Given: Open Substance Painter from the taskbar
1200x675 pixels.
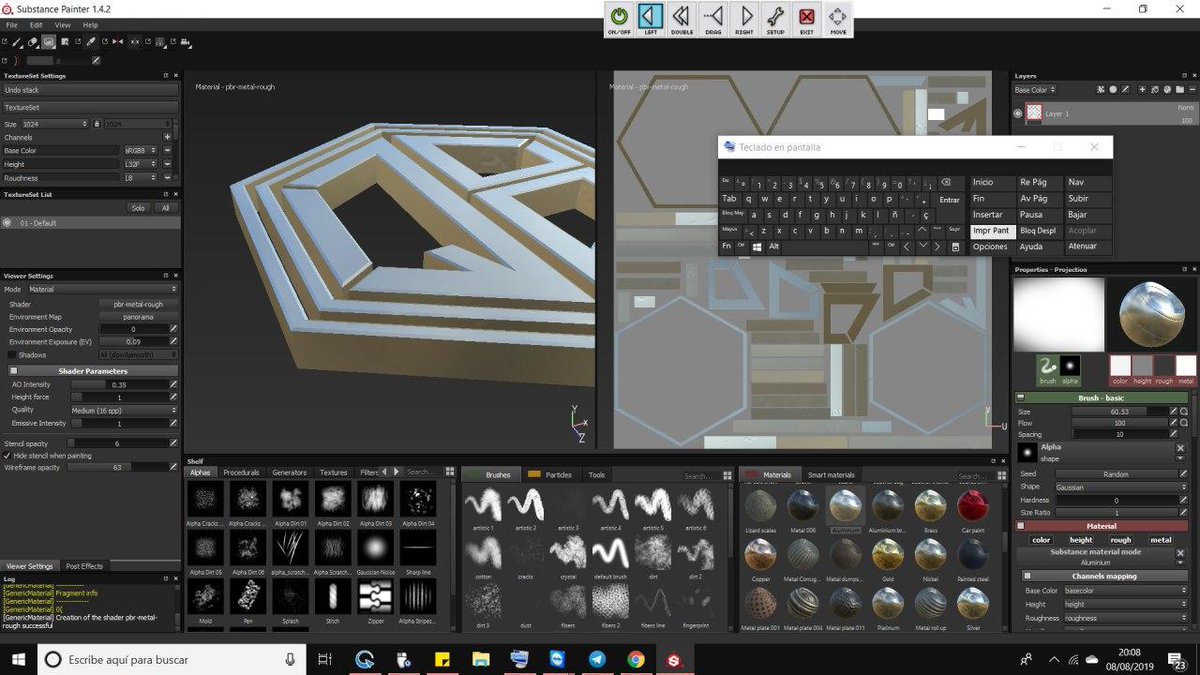Looking at the screenshot, I should pyautogui.click(x=675, y=660).
